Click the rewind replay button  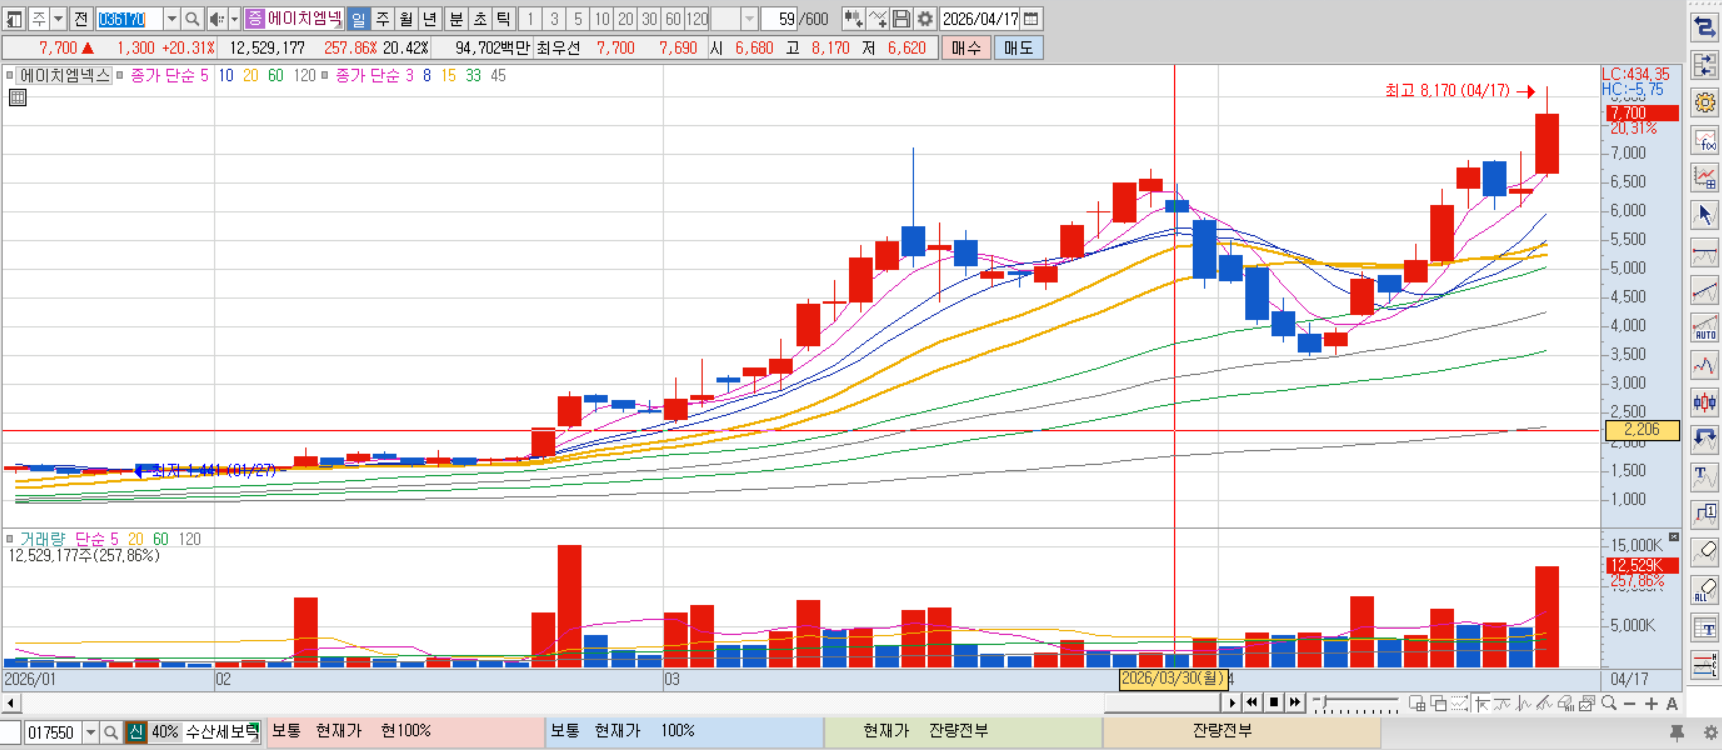[1252, 703]
